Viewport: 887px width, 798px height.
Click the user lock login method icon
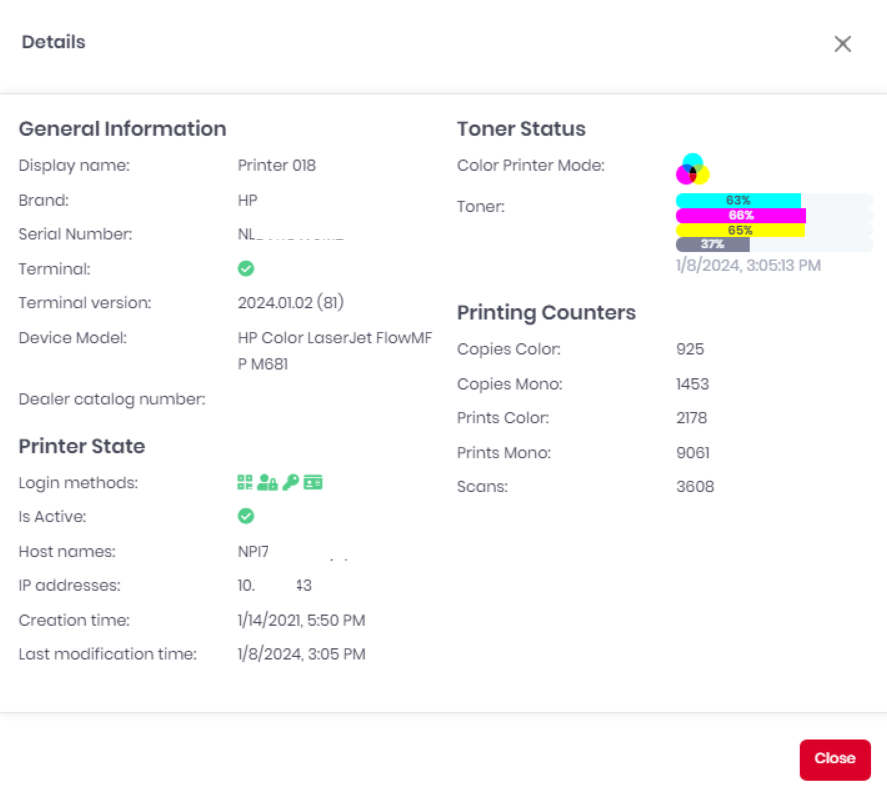click(x=267, y=482)
